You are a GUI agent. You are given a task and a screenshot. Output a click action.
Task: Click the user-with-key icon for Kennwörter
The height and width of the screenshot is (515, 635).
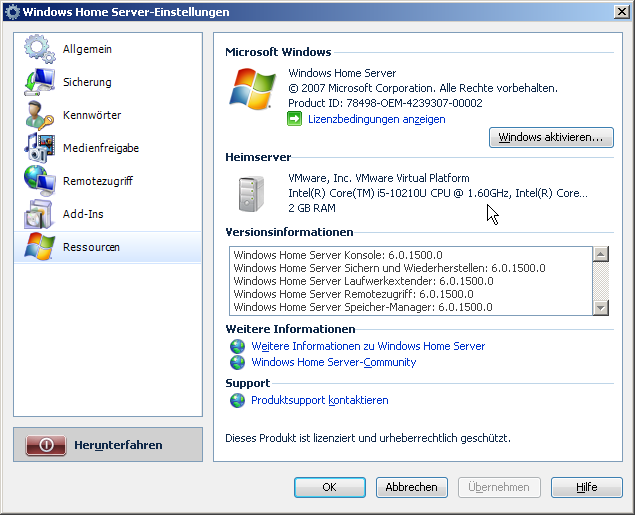pyautogui.click(x=39, y=115)
